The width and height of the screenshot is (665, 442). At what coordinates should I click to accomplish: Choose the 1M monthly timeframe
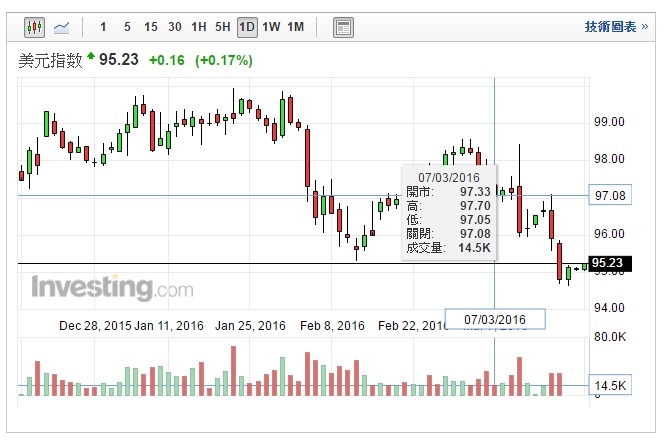coord(295,26)
